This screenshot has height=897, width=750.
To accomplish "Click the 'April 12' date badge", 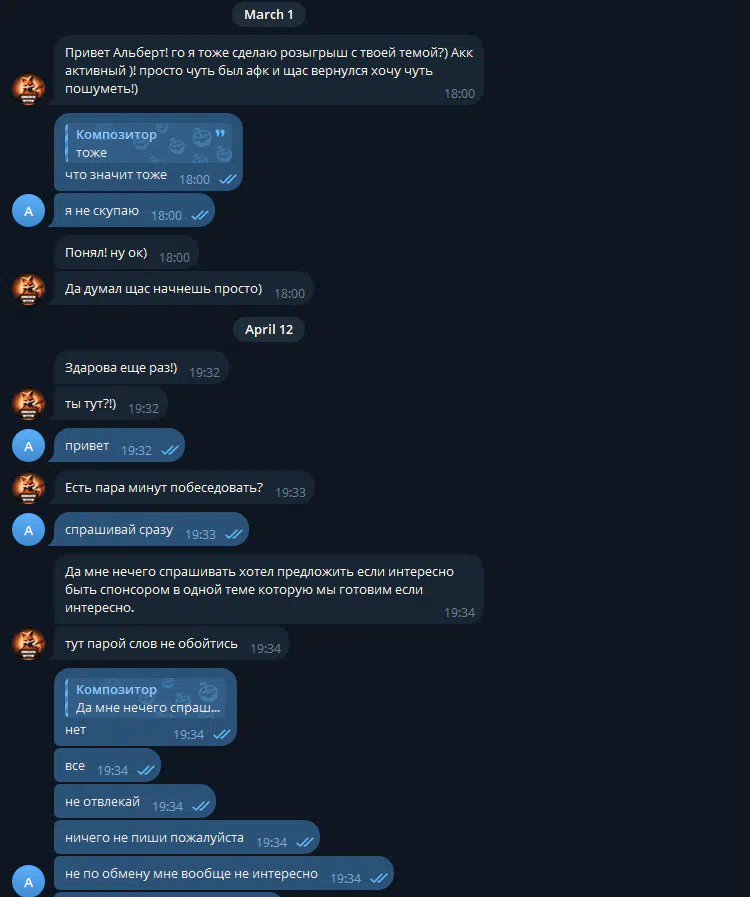I will tap(268, 330).
